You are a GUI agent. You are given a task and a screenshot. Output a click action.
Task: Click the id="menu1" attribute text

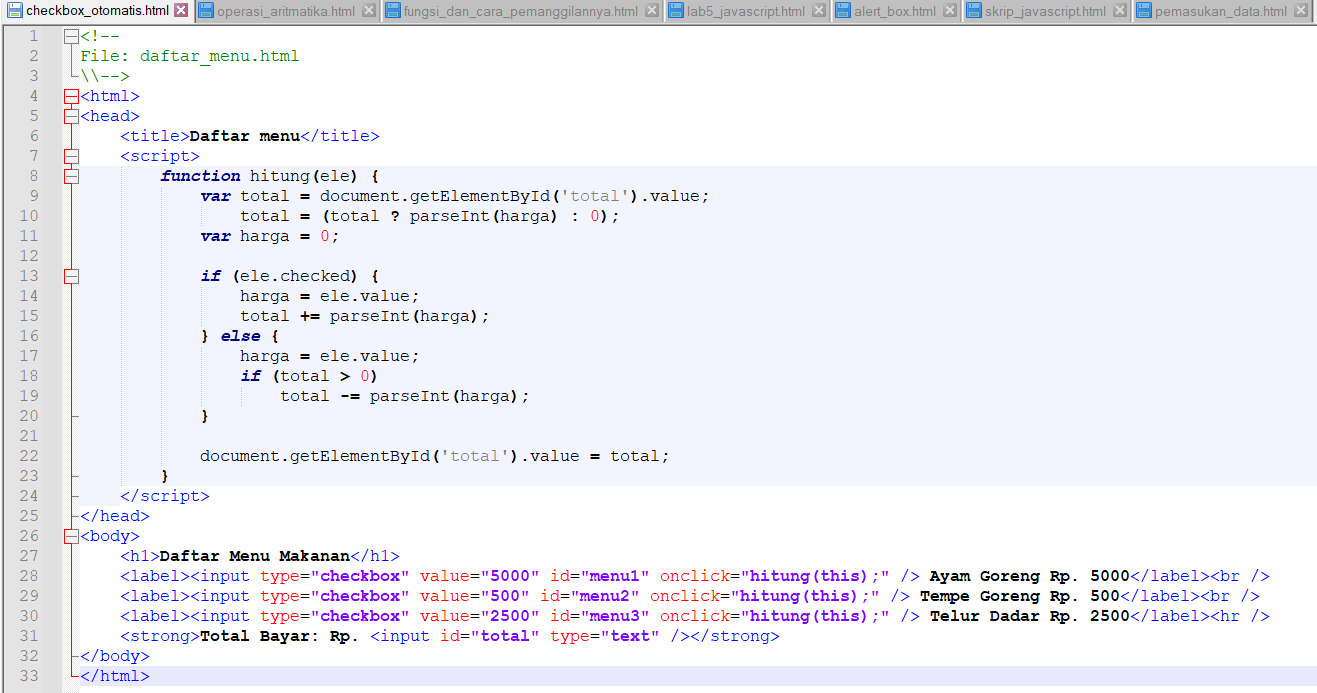coord(600,576)
